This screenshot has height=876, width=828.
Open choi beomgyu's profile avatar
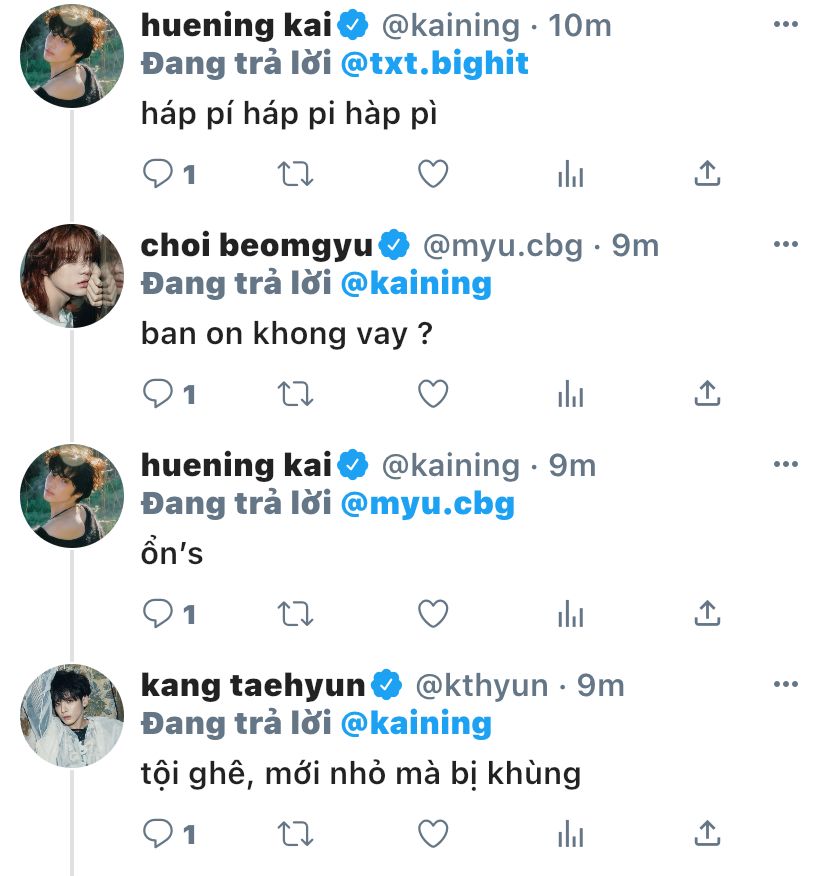tap(72, 276)
